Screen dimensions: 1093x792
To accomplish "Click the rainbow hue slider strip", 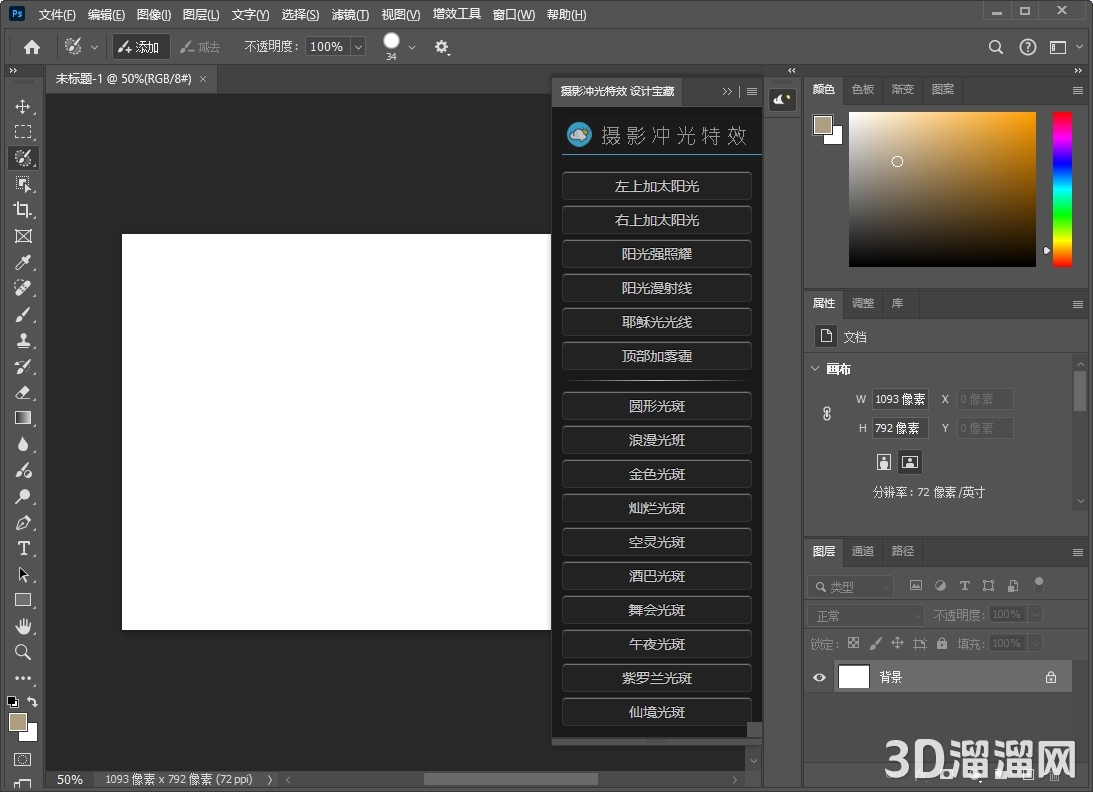I will point(1061,189).
